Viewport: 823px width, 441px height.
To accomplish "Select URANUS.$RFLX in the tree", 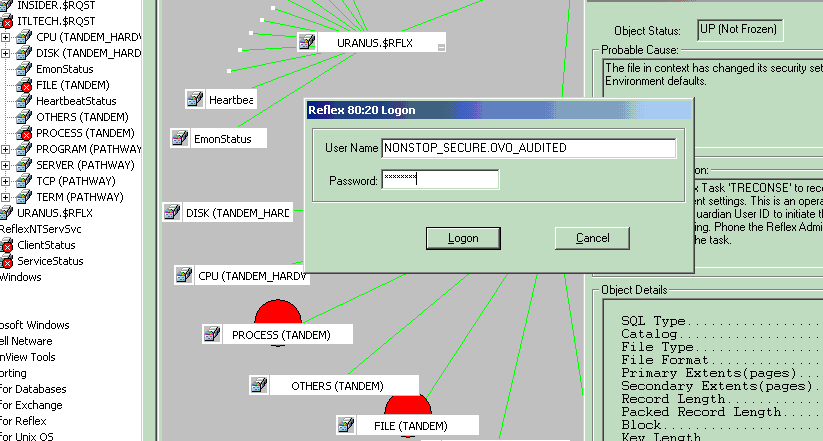I will 55,213.
